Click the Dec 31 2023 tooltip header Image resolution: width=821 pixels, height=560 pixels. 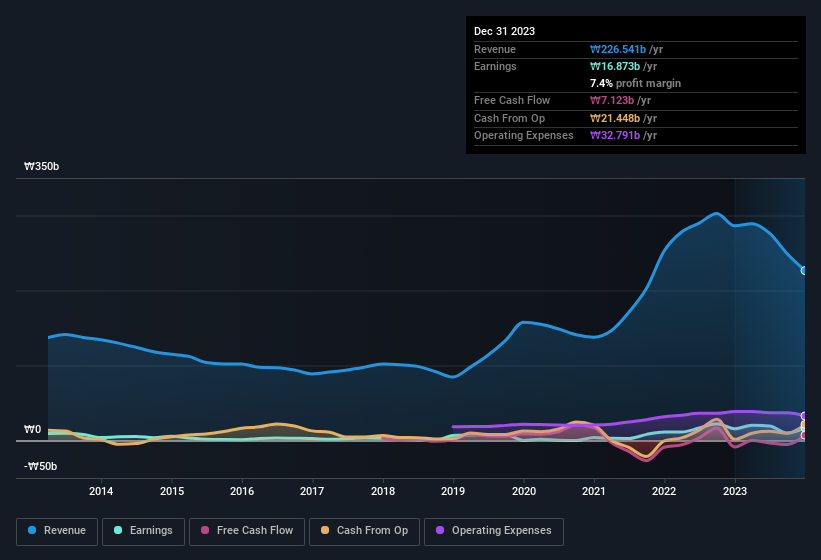point(504,31)
